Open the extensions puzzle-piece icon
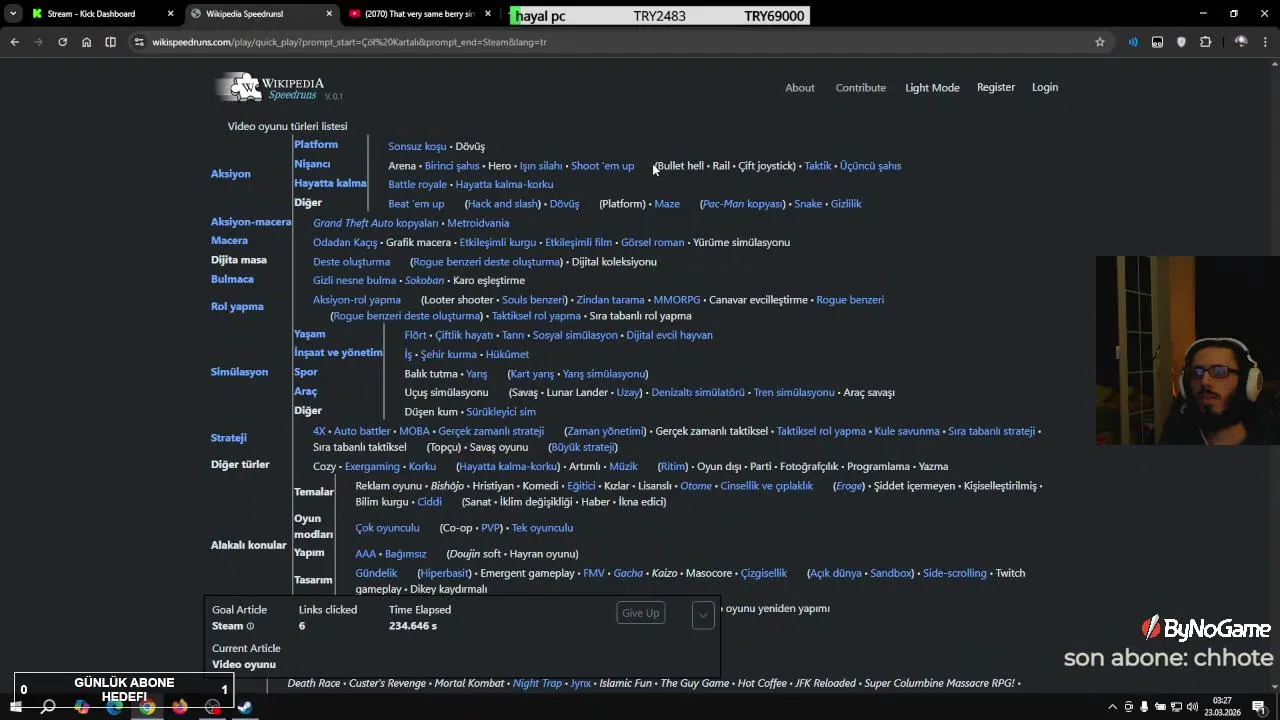Viewport: 1280px width, 720px height. tap(1205, 42)
